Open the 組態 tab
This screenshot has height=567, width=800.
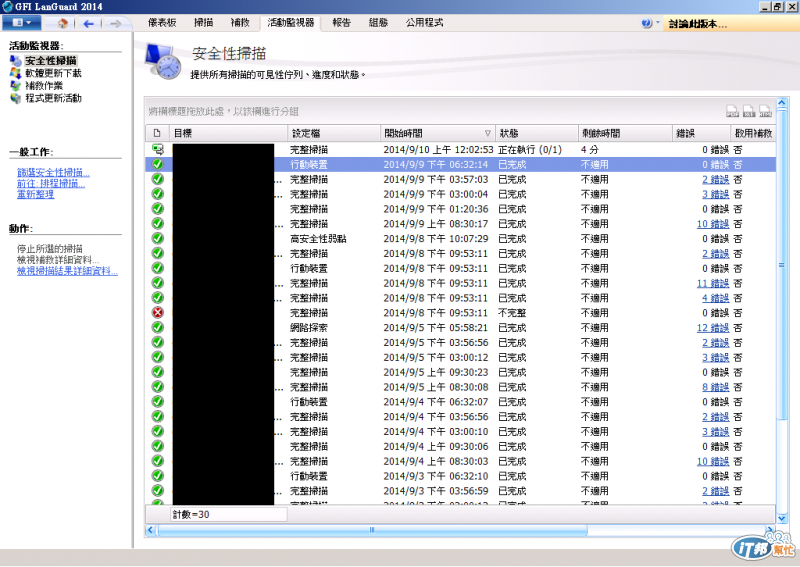(x=378, y=22)
